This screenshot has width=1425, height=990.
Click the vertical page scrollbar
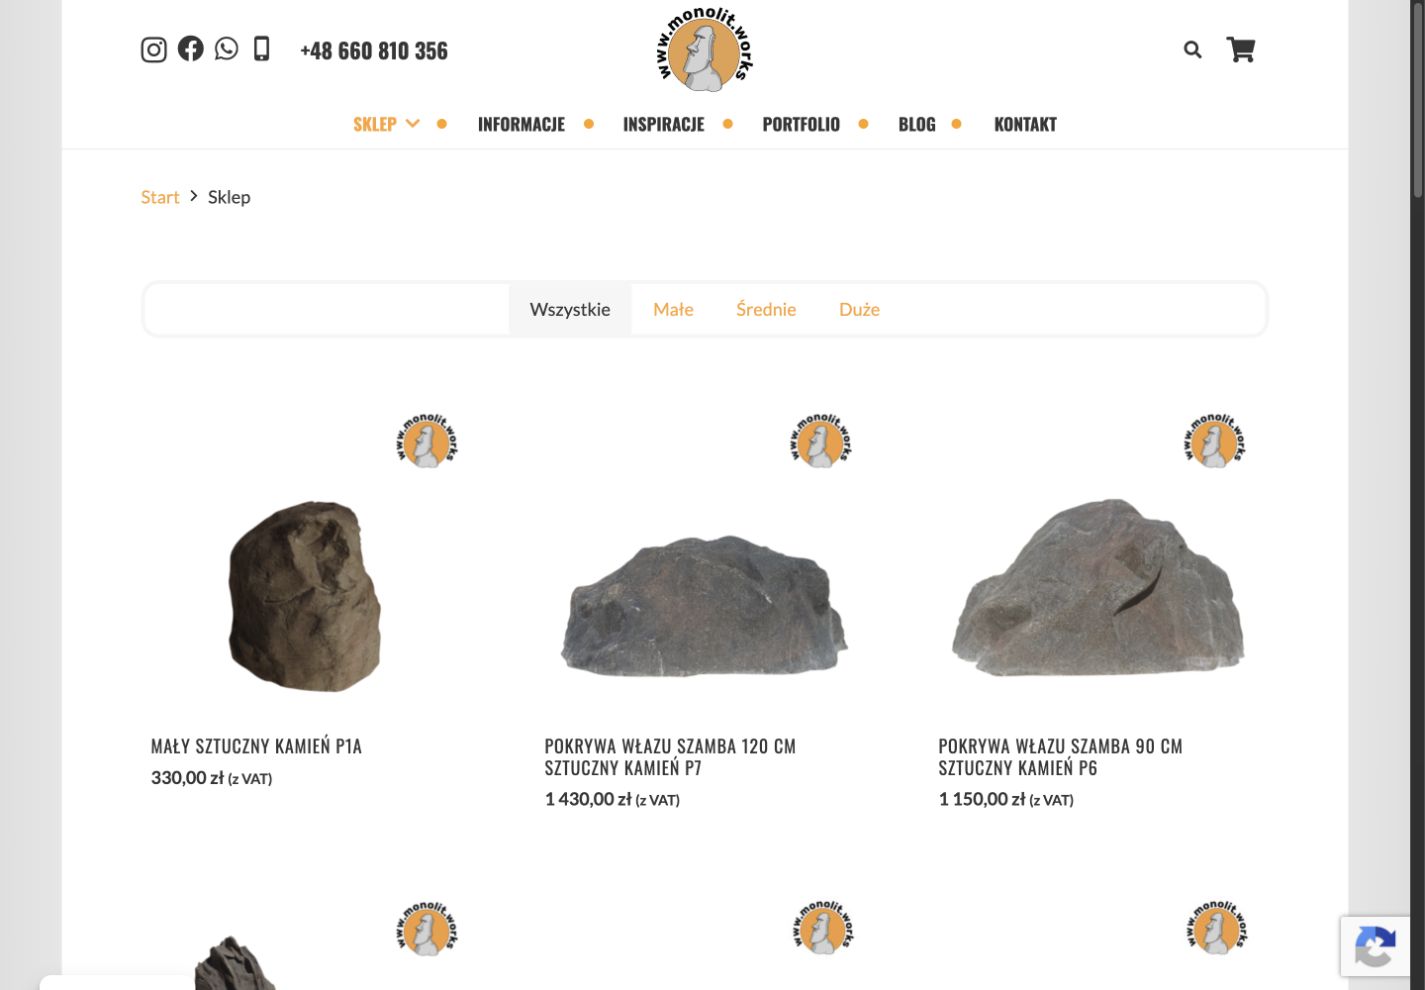1417,100
